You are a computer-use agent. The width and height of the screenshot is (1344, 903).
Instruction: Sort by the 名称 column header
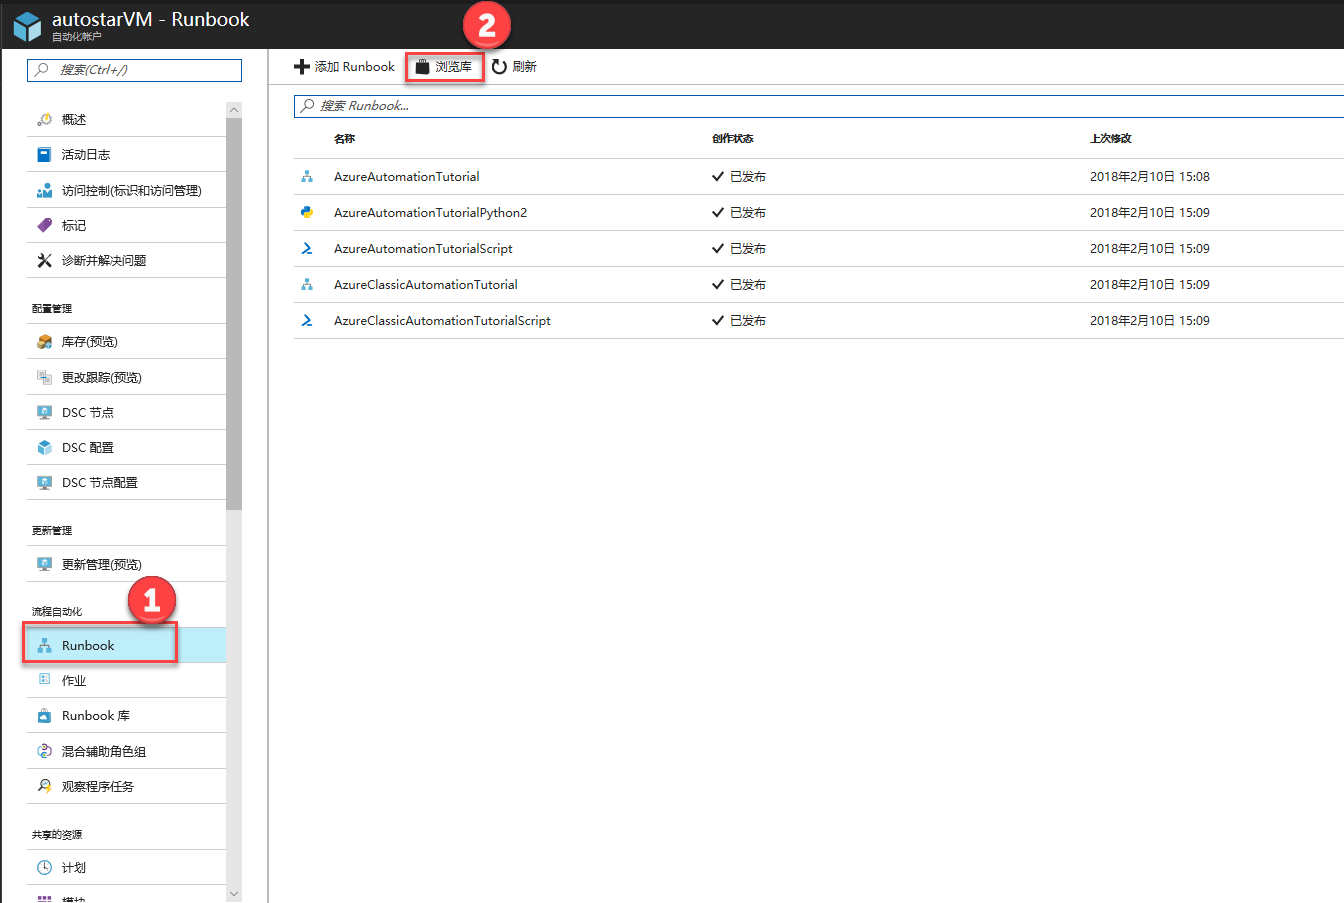344,139
